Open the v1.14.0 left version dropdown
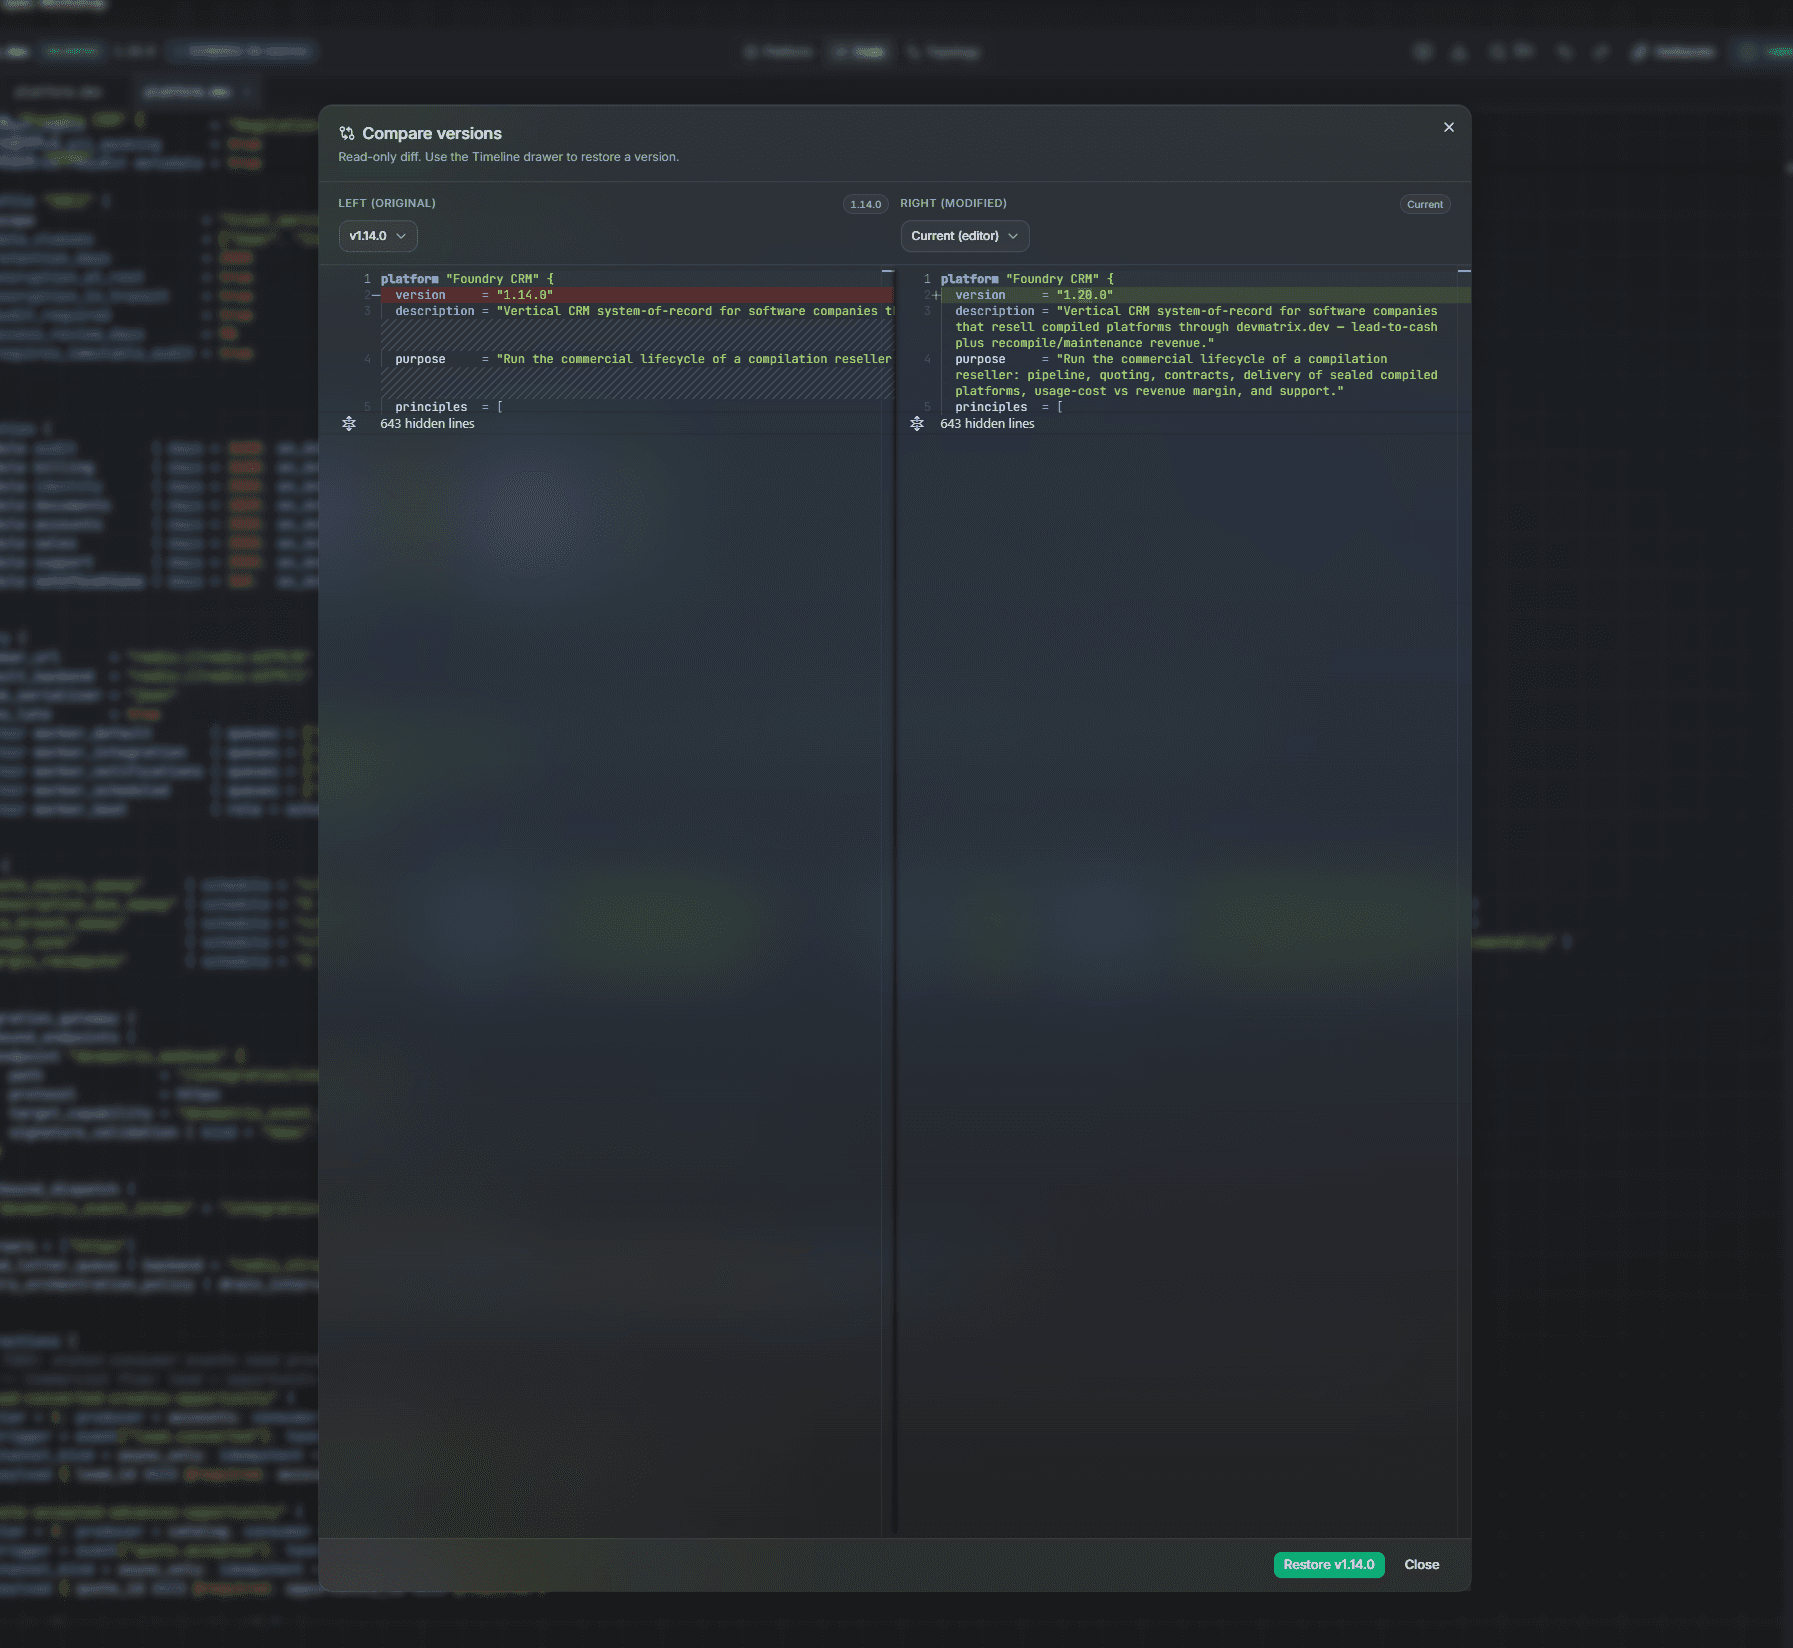Screen dimensions: 1793x1648 378,236
